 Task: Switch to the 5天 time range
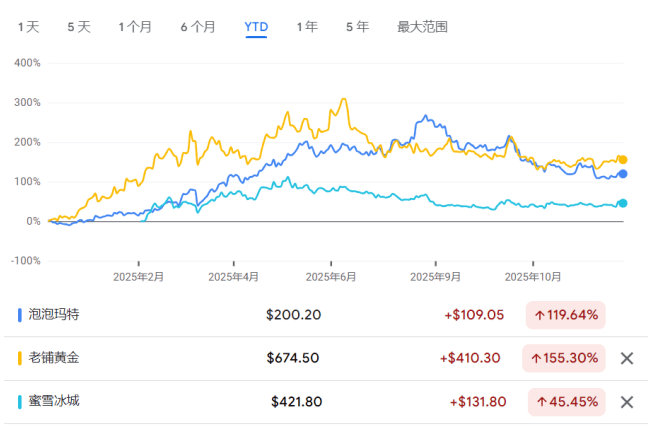click(x=79, y=27)
